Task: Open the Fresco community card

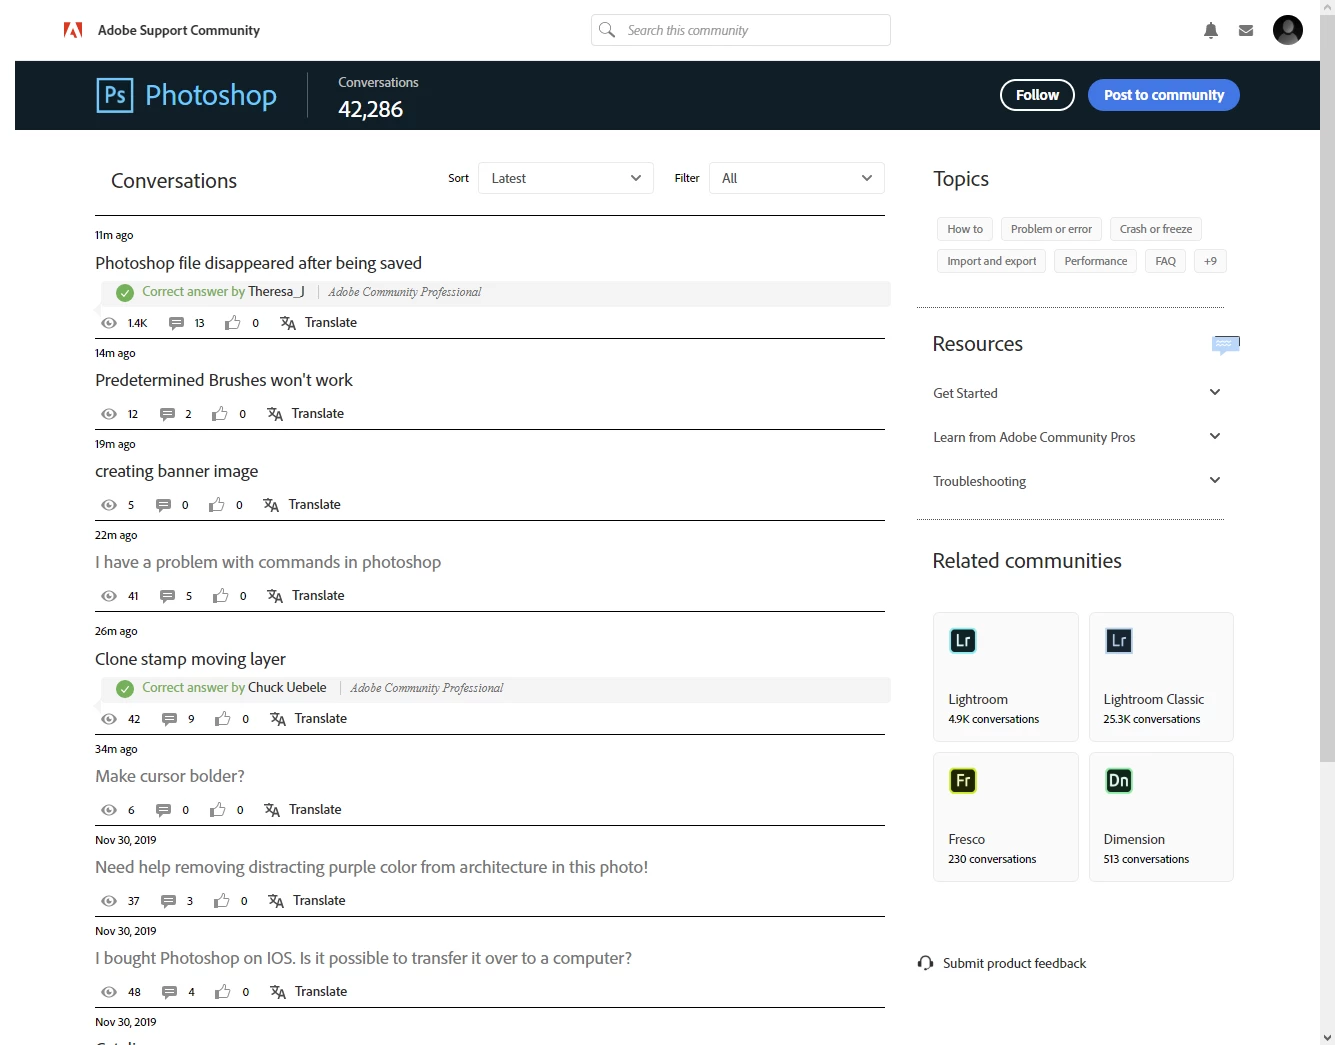Action: coord(1006,817)
